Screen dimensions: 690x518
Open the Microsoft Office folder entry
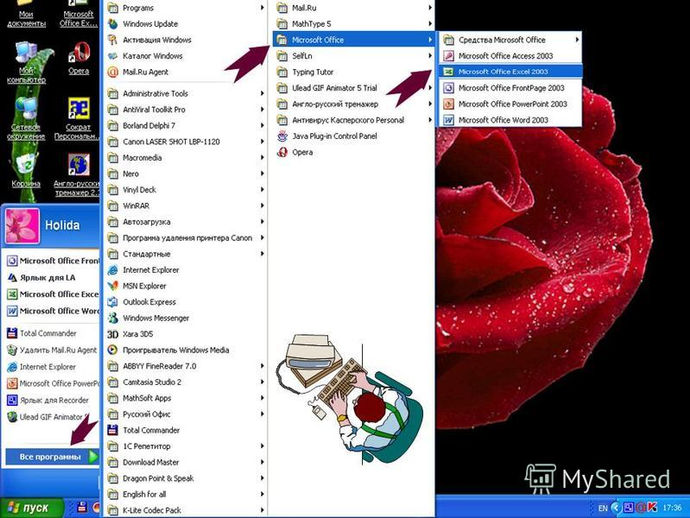[x=353, y=40]
